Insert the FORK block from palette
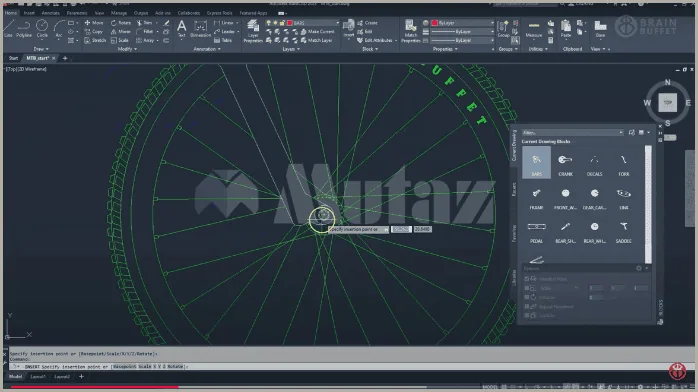698x392 pixels. tap(624, 164)
